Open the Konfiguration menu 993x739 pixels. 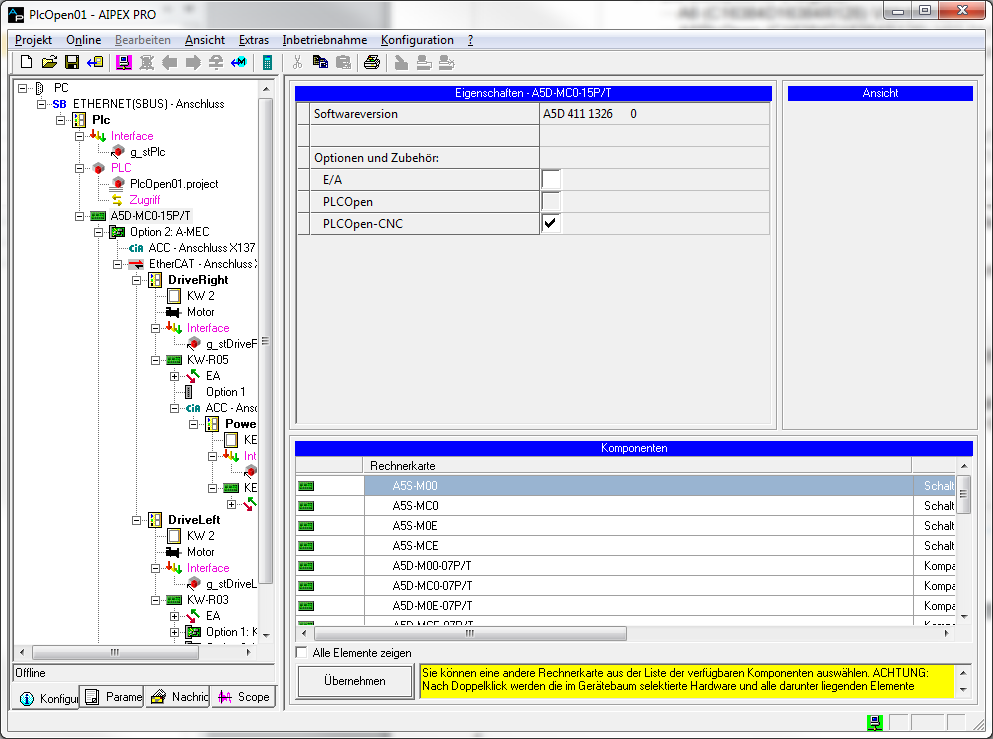(x=417, y=40)
